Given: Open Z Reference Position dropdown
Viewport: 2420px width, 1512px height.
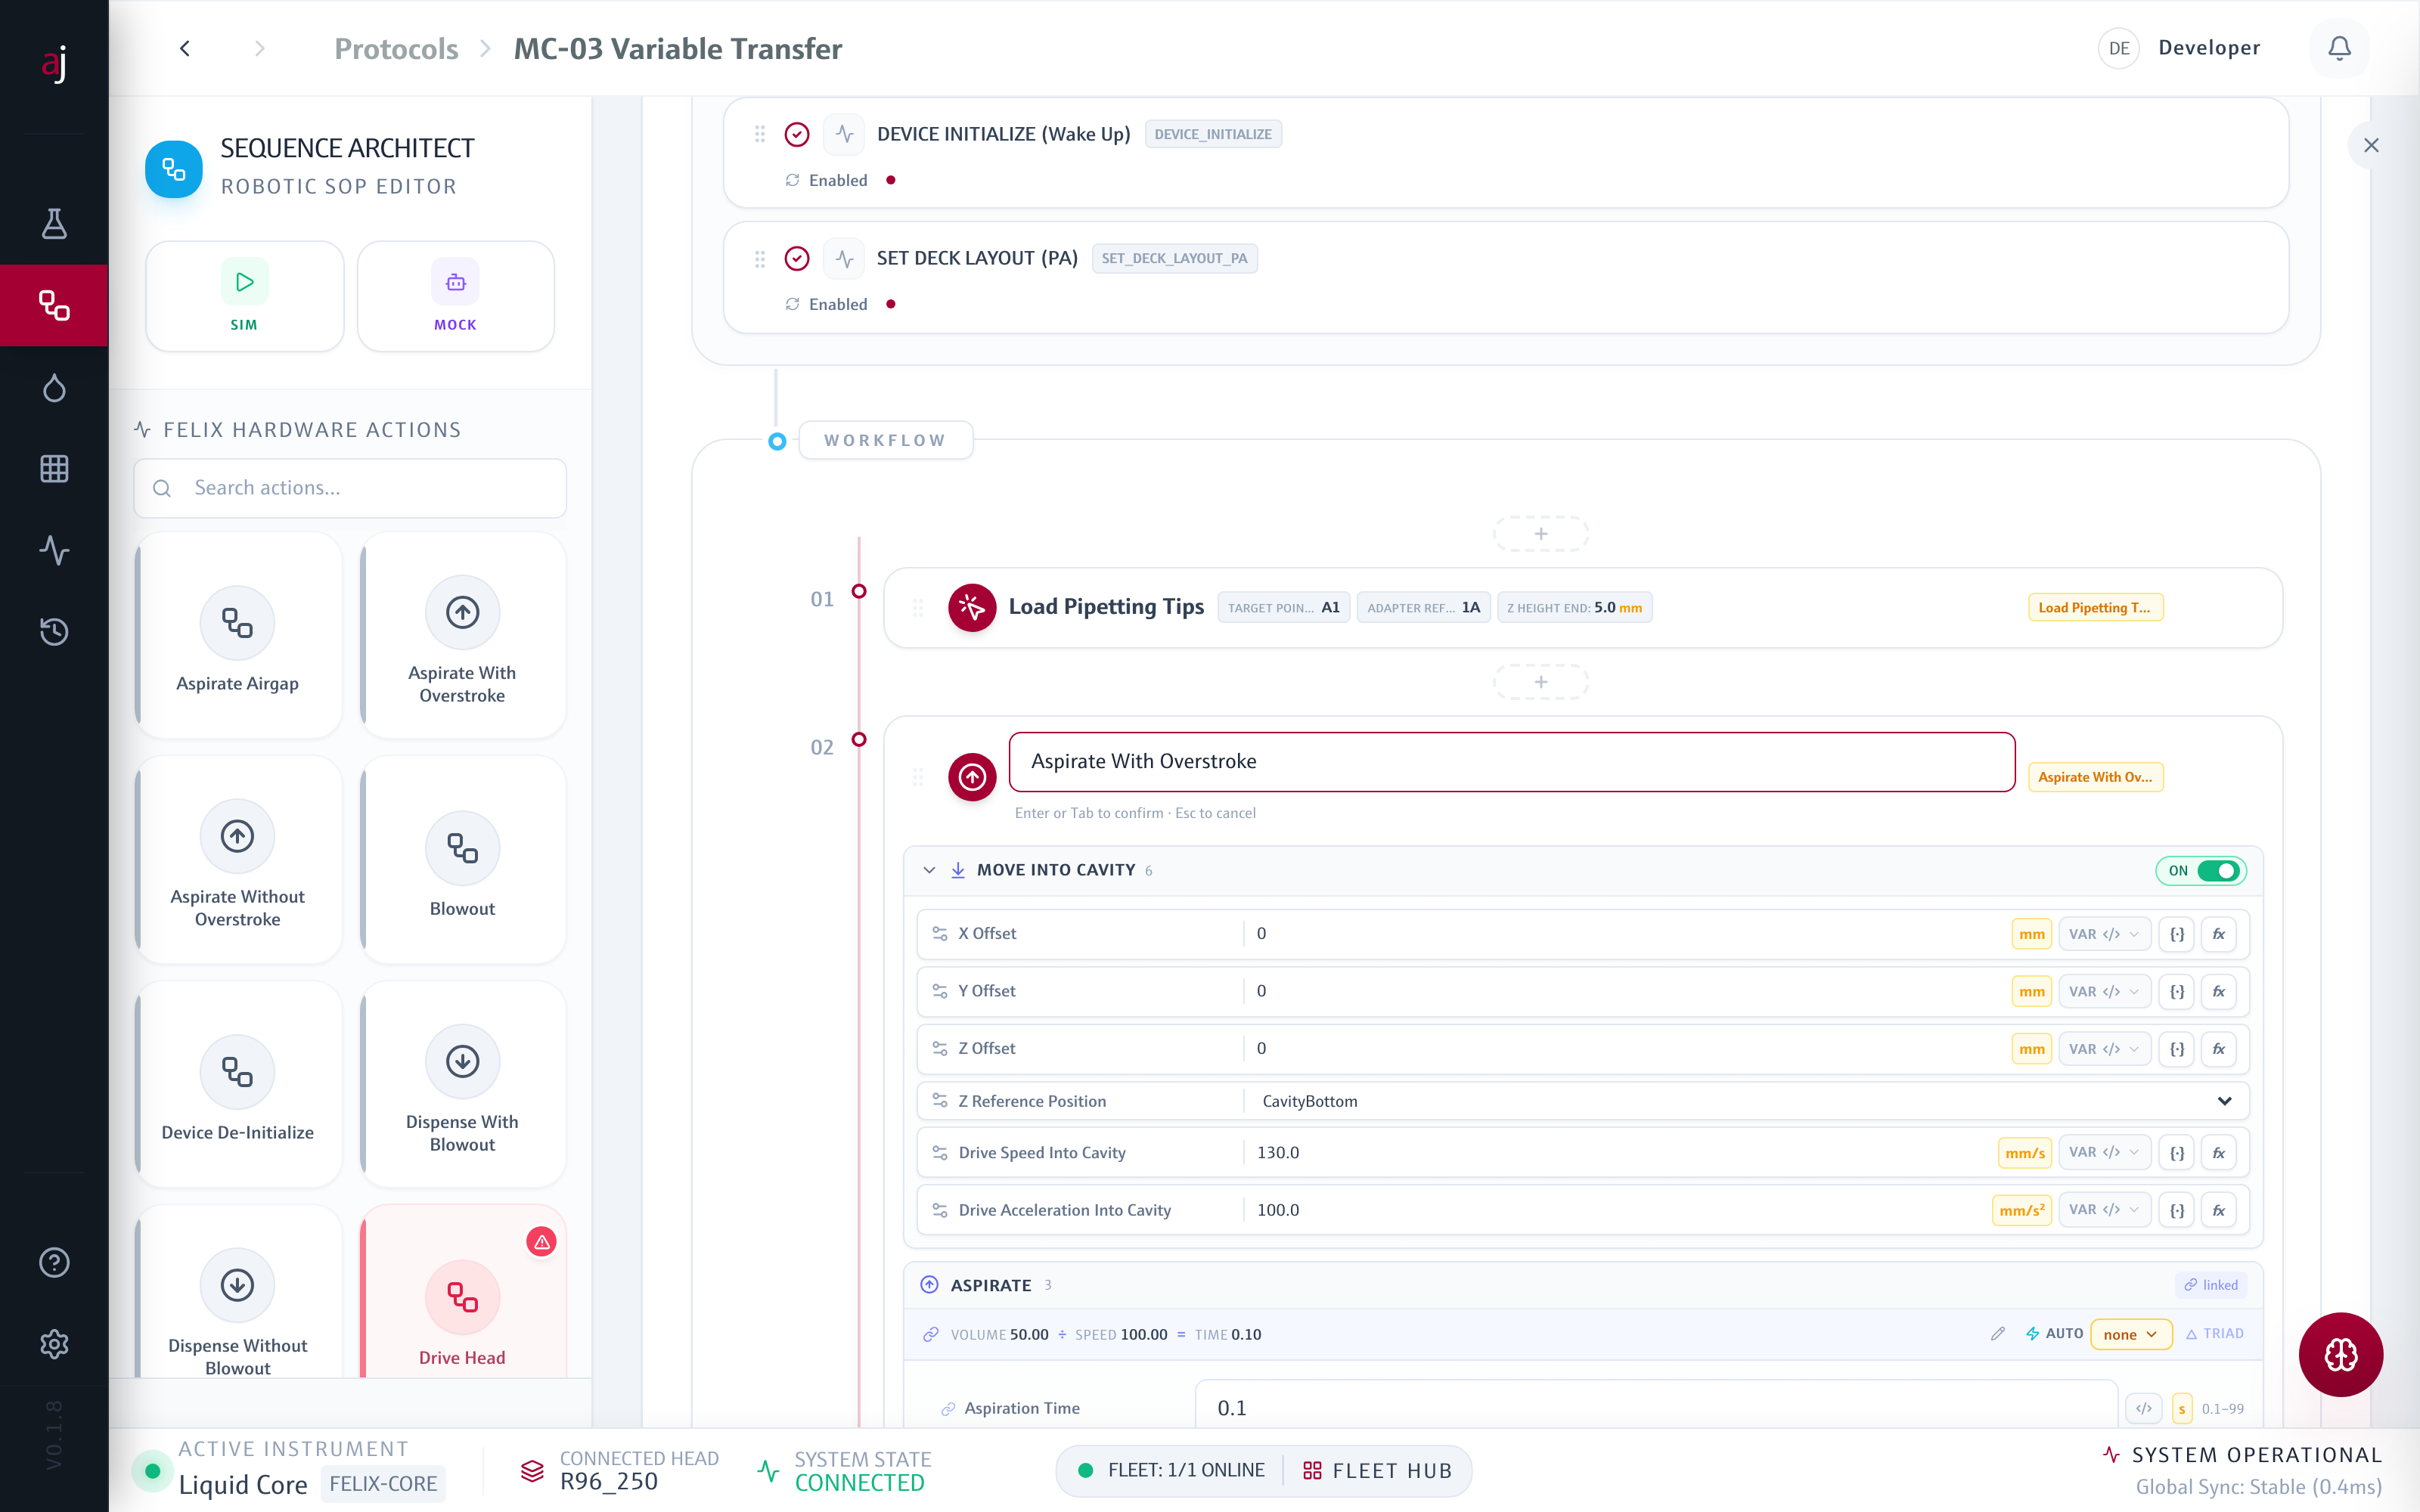Looking at the screenshot, I should coord(1745,1101).
